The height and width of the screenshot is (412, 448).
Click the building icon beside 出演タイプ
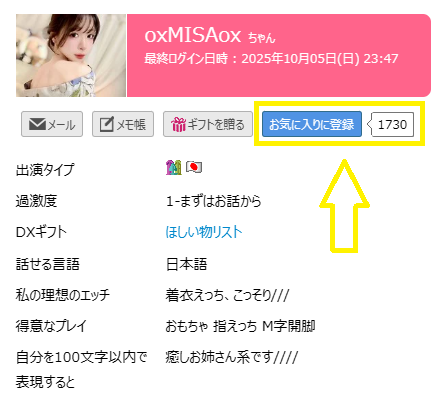174,167
